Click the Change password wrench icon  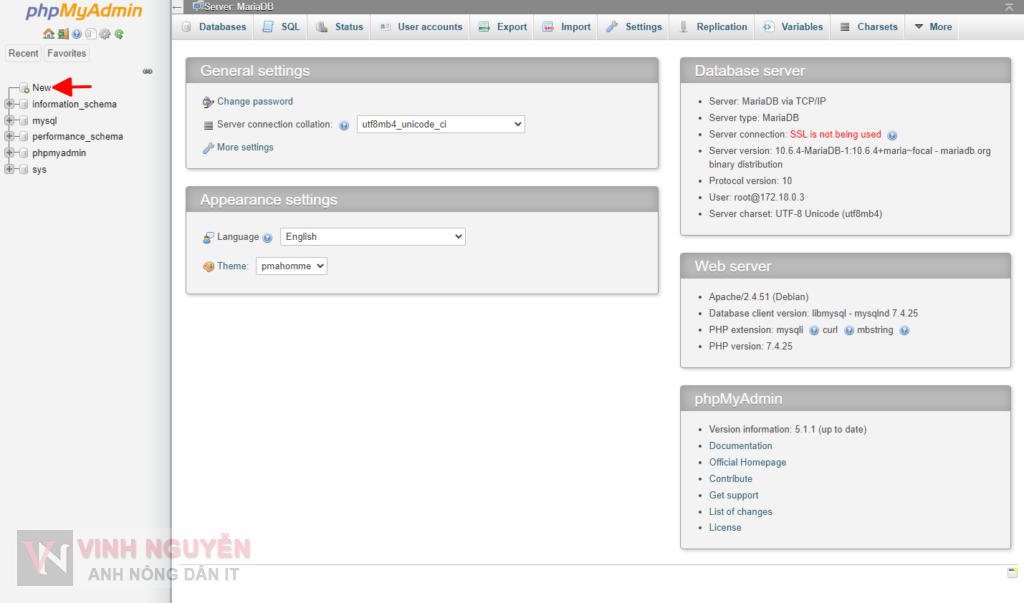click(x=208, y=101)
